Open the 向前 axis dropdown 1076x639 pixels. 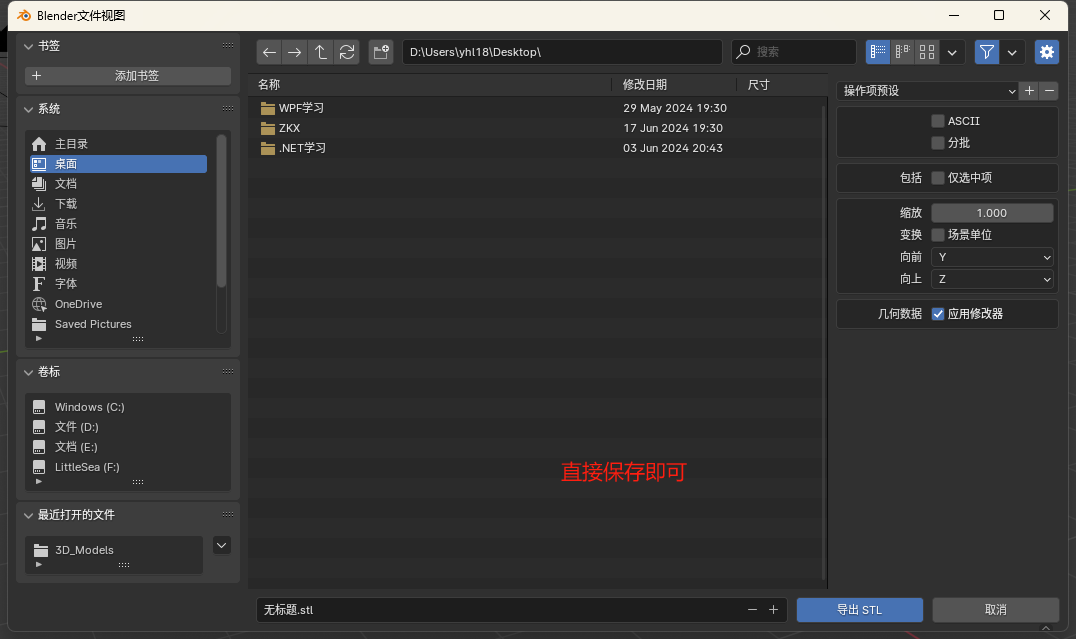992,256
